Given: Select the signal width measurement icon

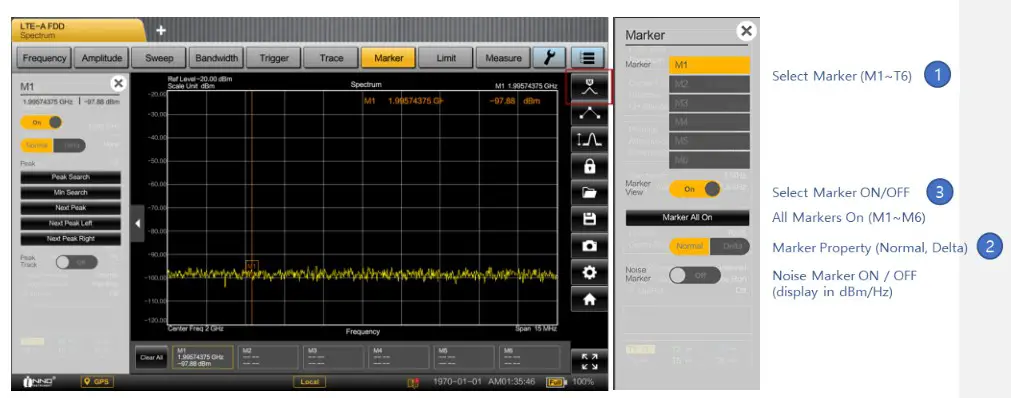Looking at the screenshot, I should click(x=589, y=139).
